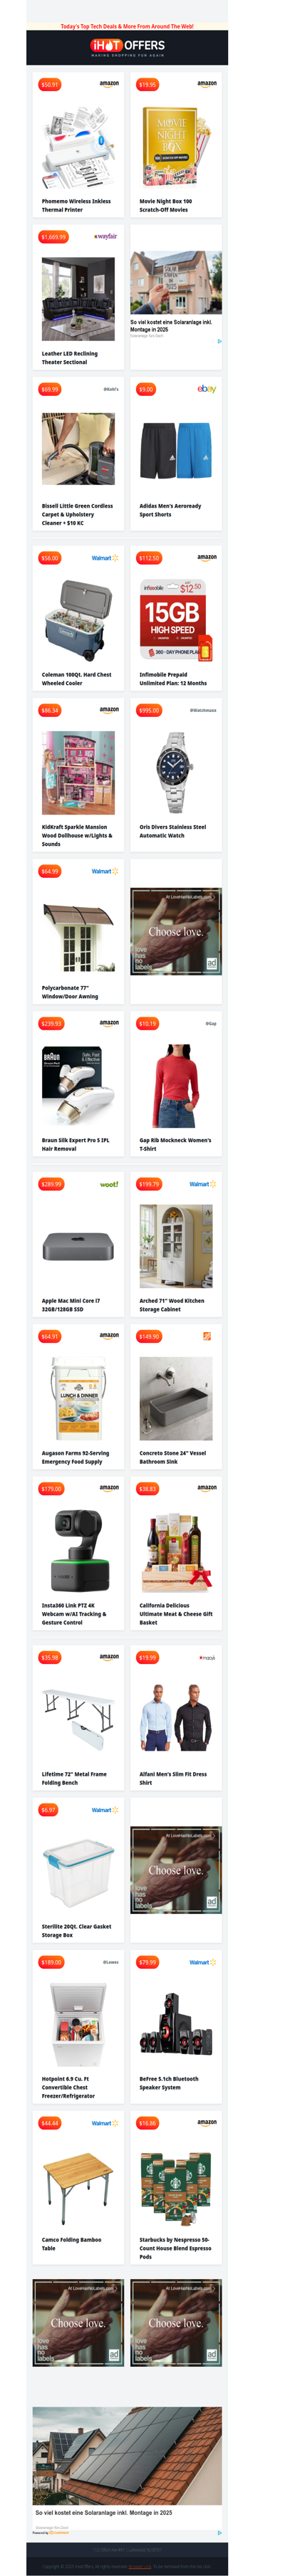This screenshot has width=285, height=2576.
Task: Click the woot! logo on the Mac Mini card
Action: click(109, 1184)
